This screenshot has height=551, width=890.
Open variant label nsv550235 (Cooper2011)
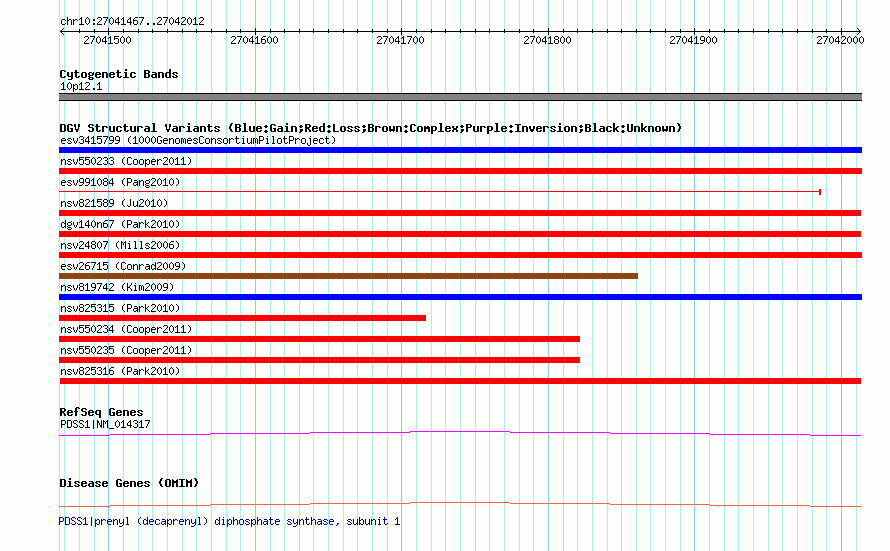[x=126, y=350]
